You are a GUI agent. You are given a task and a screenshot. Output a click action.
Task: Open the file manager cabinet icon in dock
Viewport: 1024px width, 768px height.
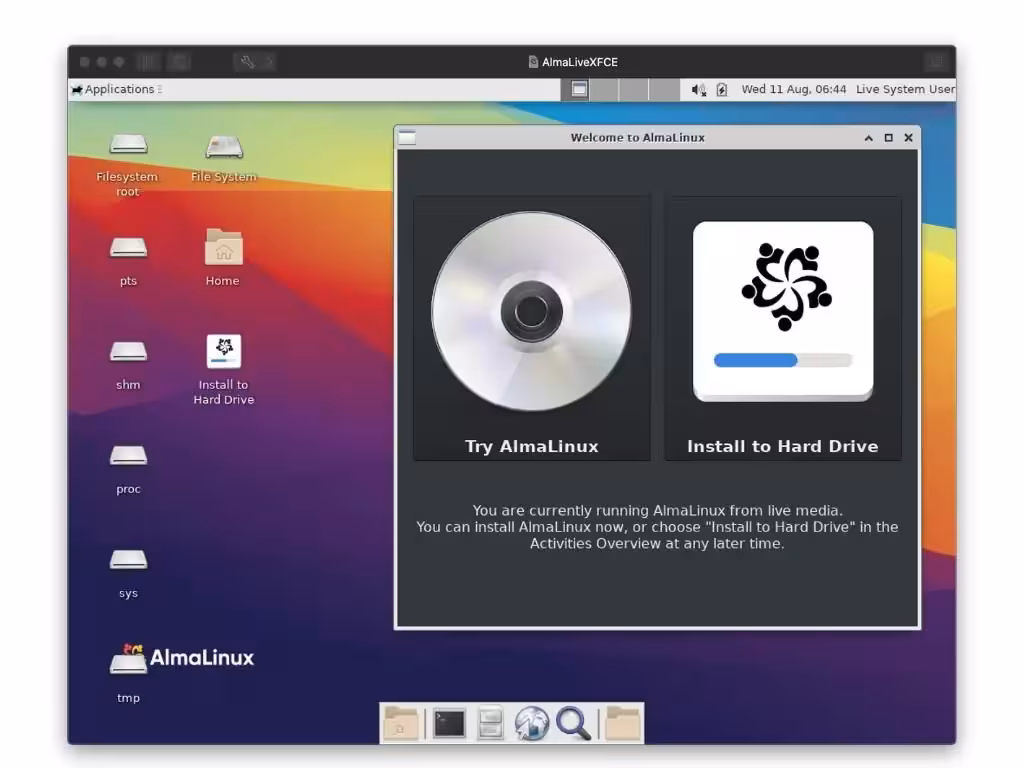click(490, 724)
